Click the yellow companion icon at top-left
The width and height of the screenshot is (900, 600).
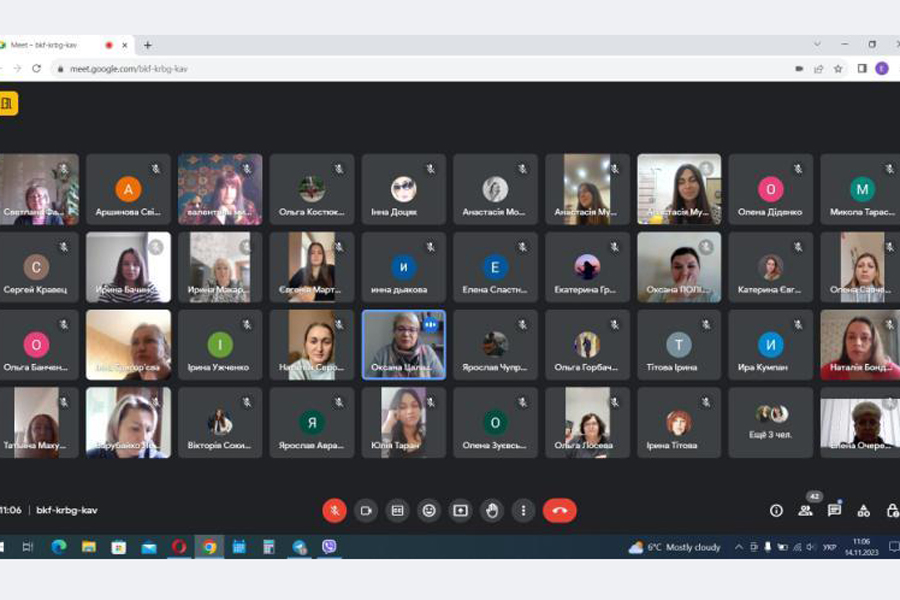(8, 104)
